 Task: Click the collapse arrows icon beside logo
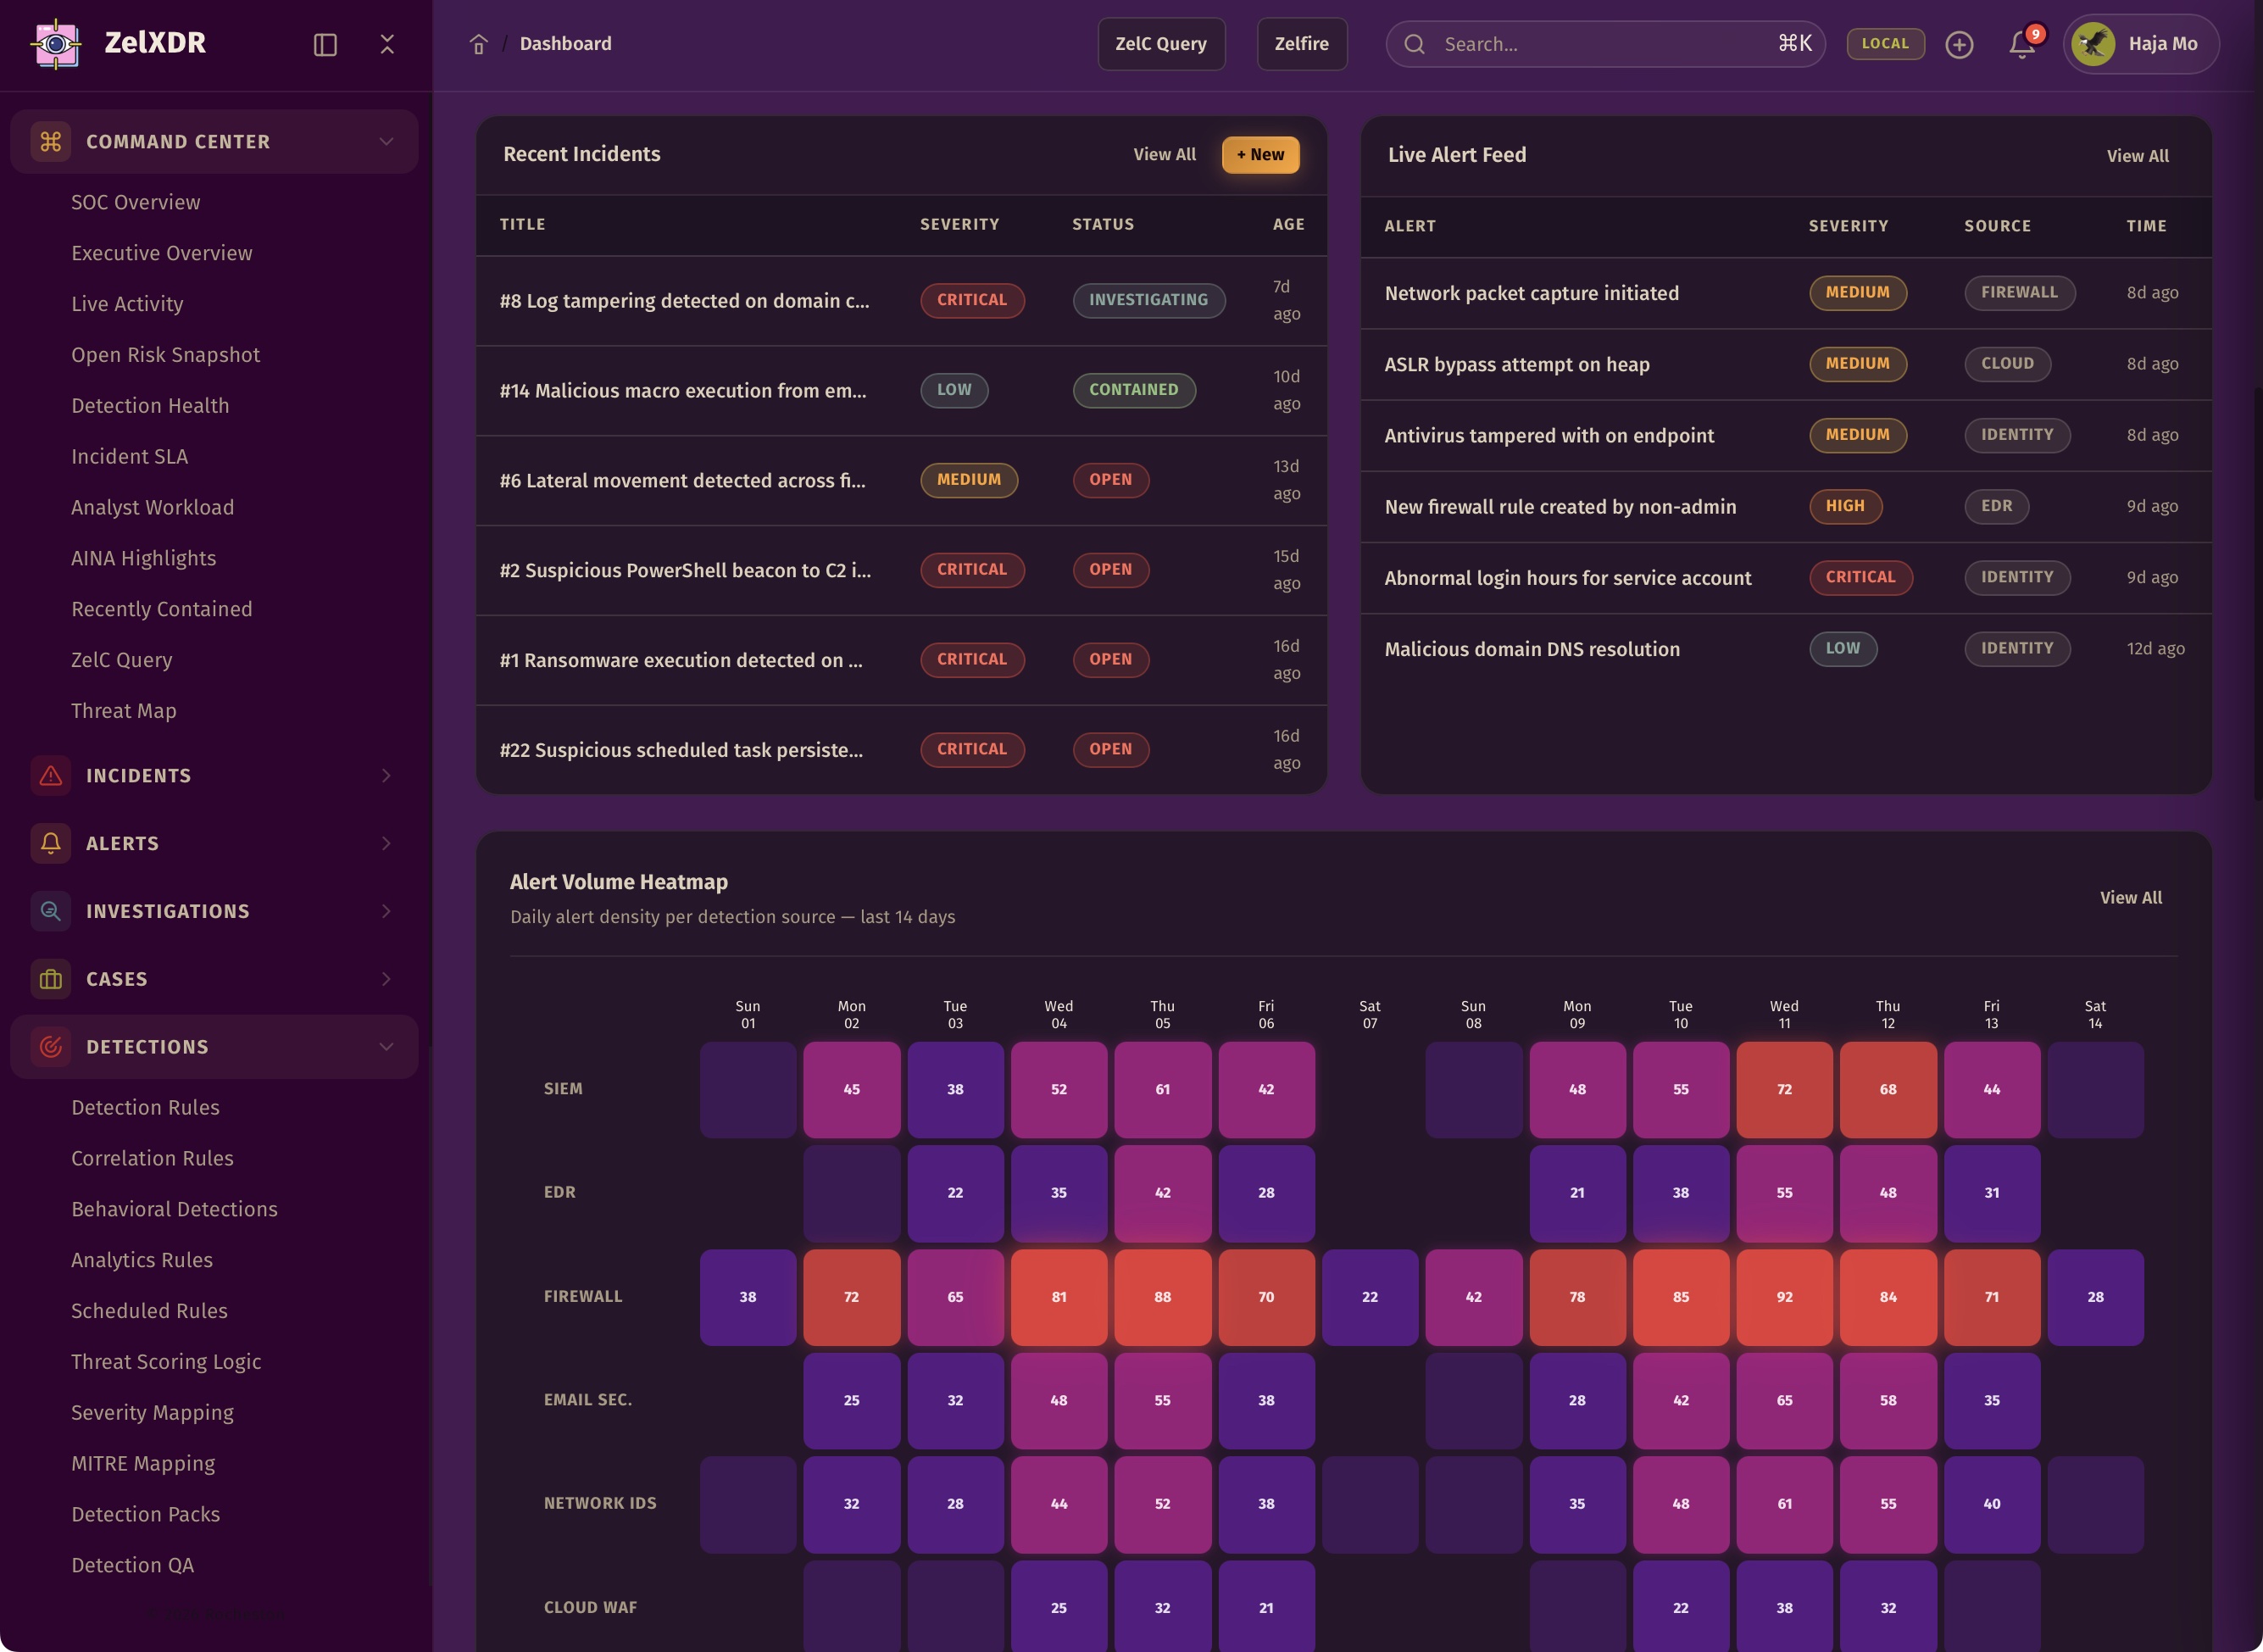[387, 44]
